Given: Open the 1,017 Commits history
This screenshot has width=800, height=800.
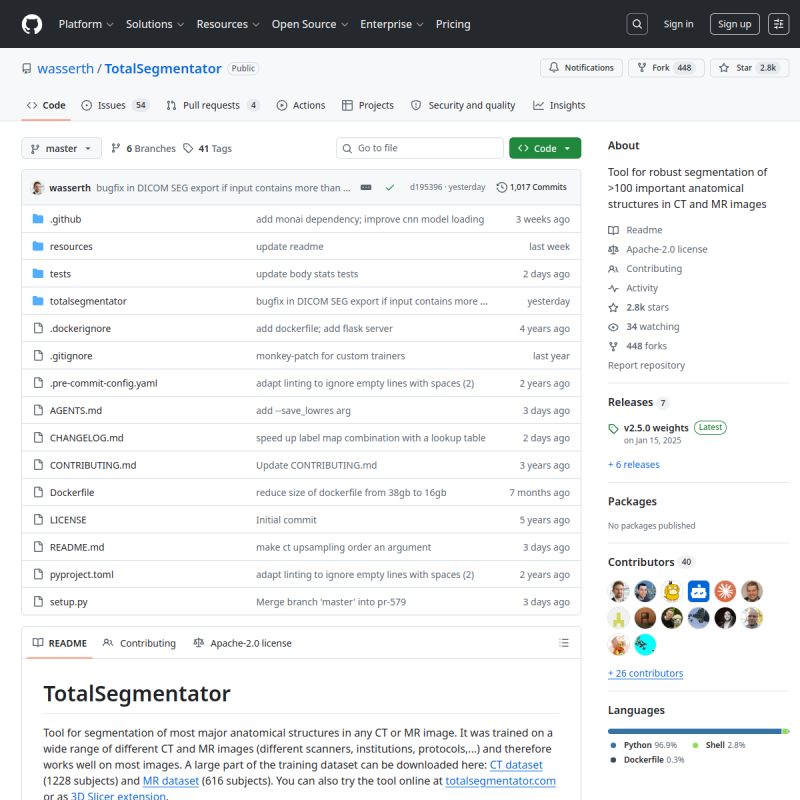Looking at the screenshot, I should (x=531, y=187).
